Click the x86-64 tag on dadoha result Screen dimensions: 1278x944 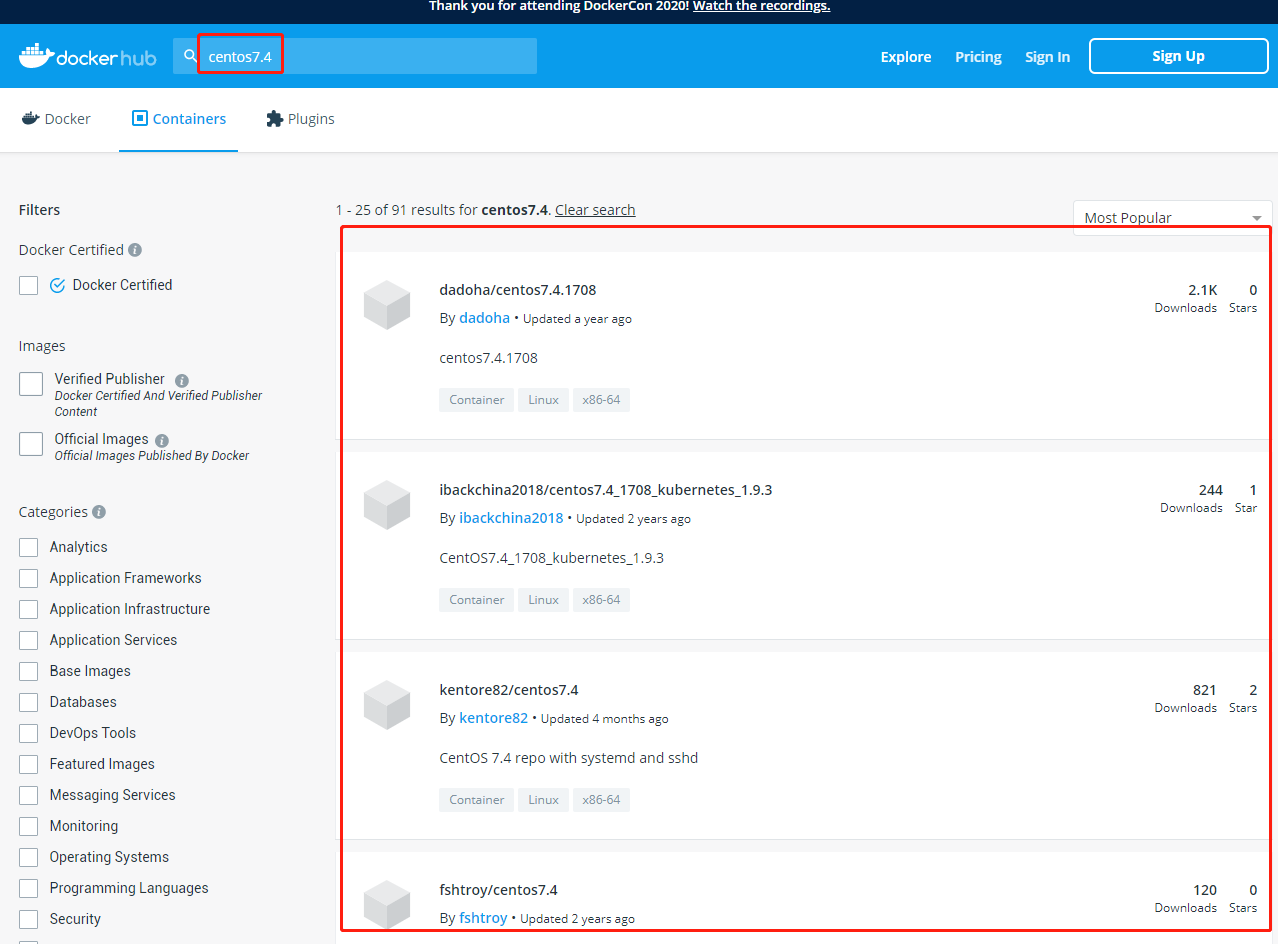click(x=601, y=400)
